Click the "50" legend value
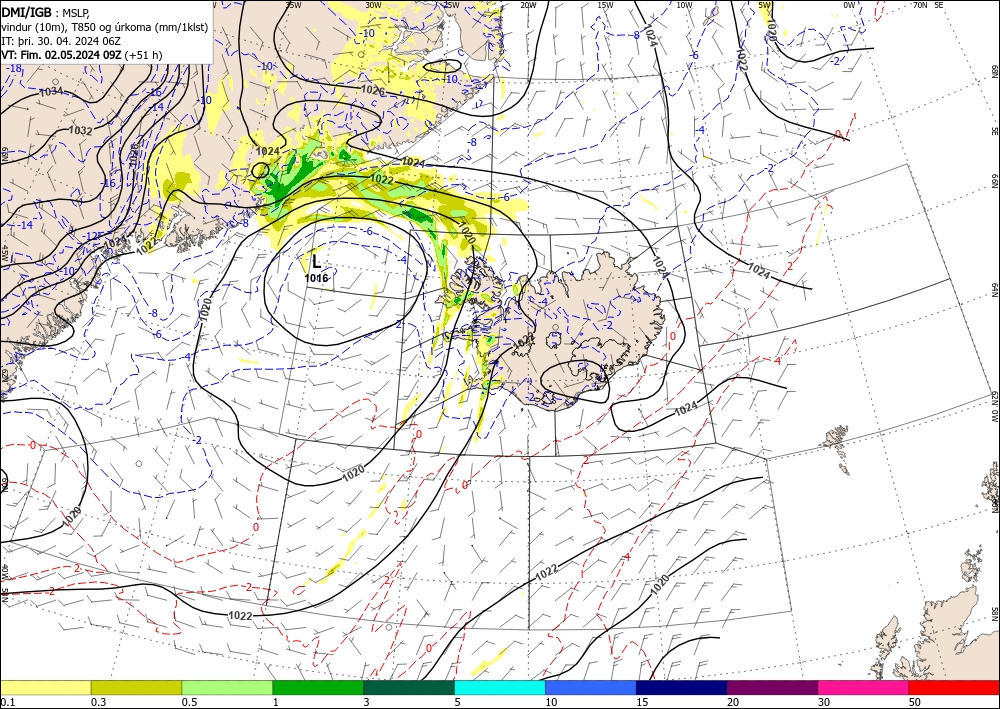The image size is (1000, 709). pyautogui.click(x=915, y=702)
